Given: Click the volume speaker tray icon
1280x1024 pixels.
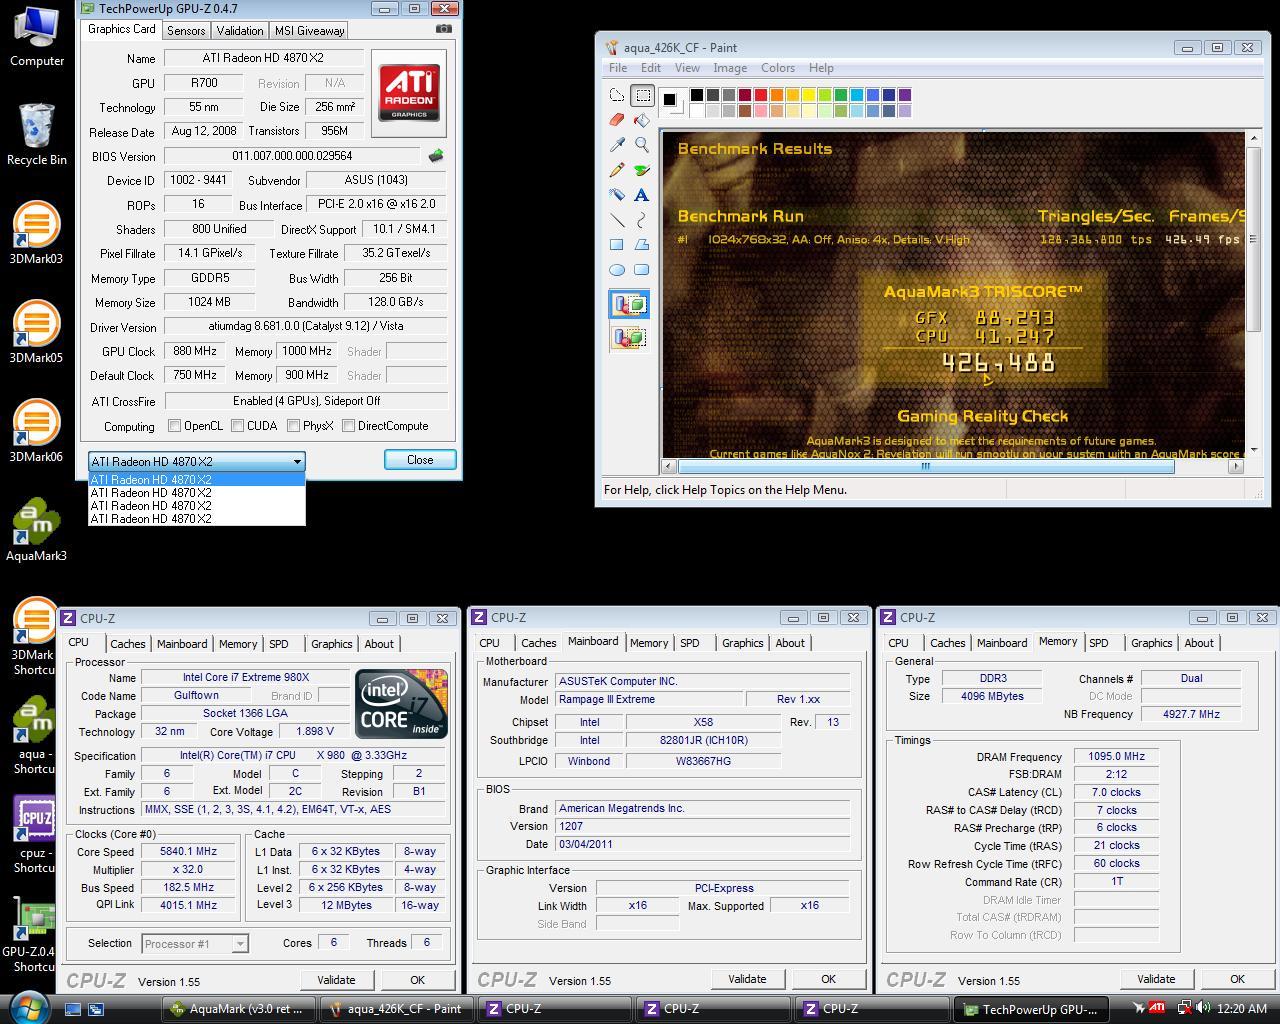Looking at the screenshot, I should click(x=1203, y=1008).
